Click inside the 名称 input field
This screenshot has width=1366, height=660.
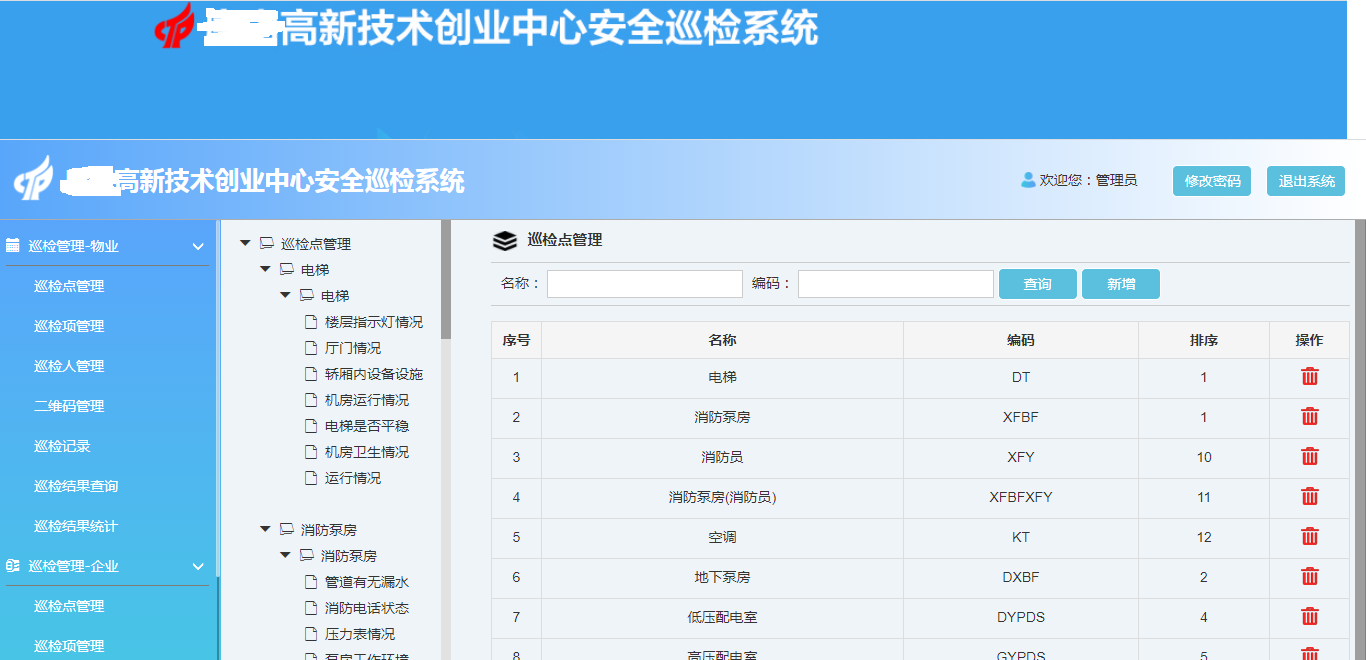(x=644, y=284)
